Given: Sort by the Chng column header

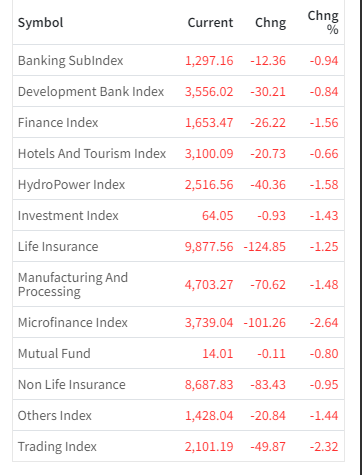Looking at the screenshot, I should (270, 23).
